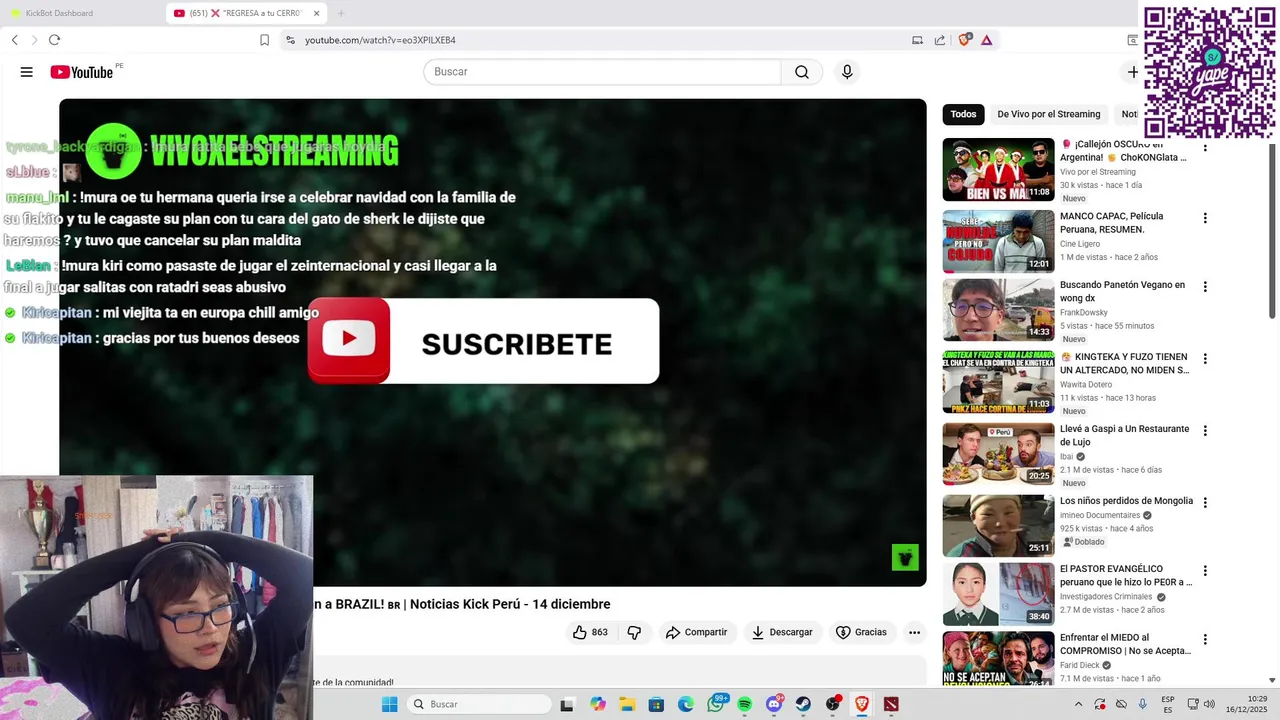Screen dimensions: 1280x720
Task: Open Brave Shields lion icon
Action: pyautogui.click(x=964, y=40)
